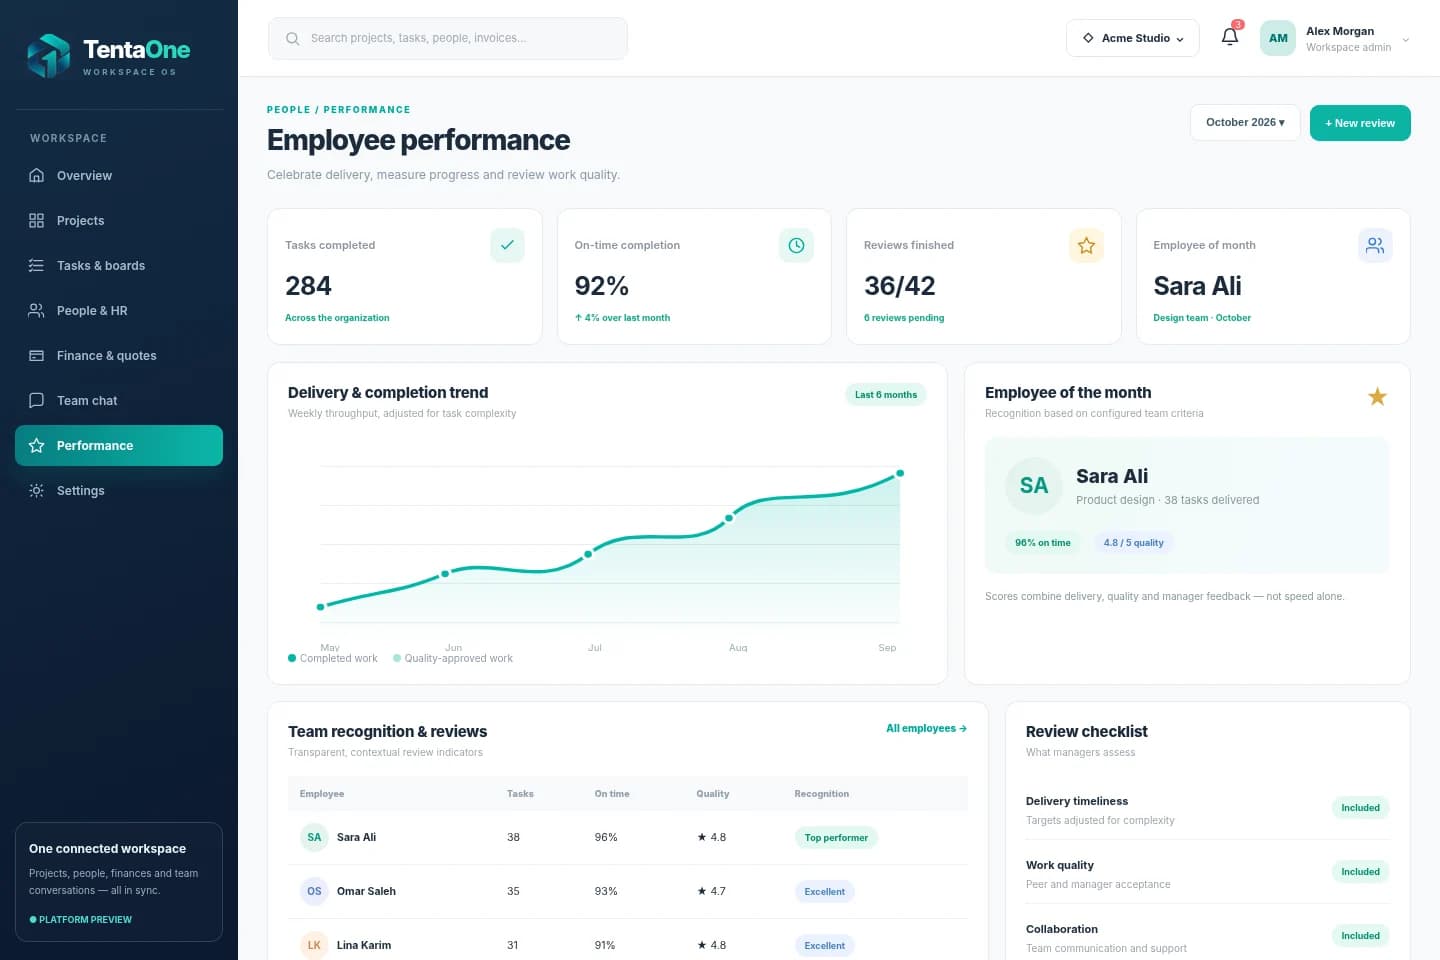Open People & HR section
Screen dimensions: 1440x960
tap(119, 310)
